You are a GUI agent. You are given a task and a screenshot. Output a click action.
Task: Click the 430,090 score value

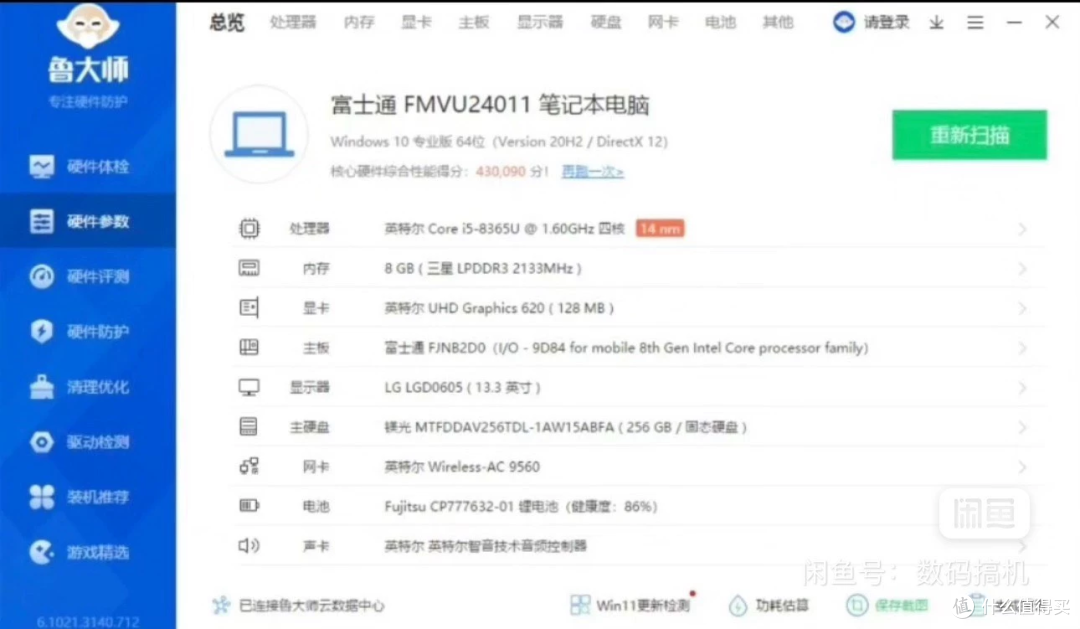[501, 171]
